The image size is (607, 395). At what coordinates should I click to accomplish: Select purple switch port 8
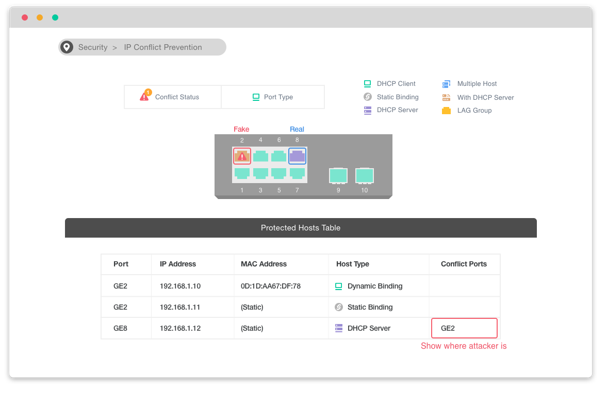pyautogui.click(x=297, y=156)
